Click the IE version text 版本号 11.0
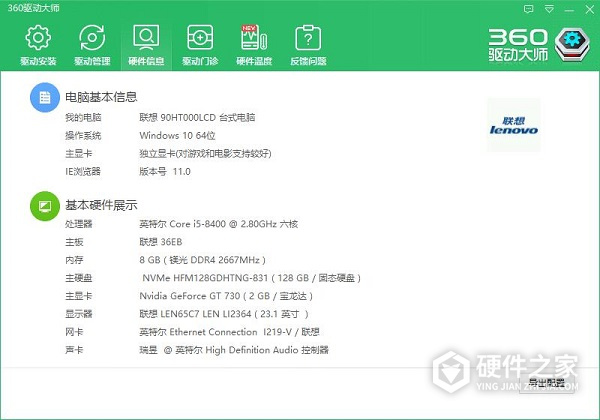 (165, 171)
